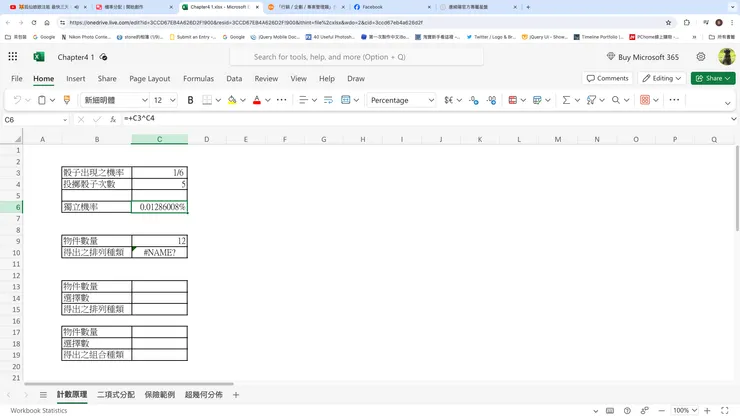The height and width of the screenshot is (416, 740).
Task: Open Conditional Formatting icon
Action: click(x=513, y=100)
